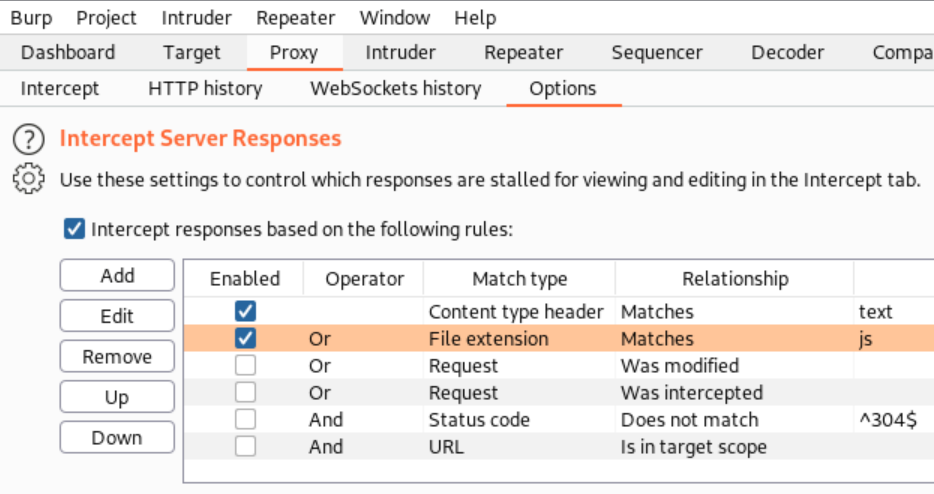Open the Window menu
This screenshot has width=934, height=494.
pyautogui.click(x=395, y=18)
